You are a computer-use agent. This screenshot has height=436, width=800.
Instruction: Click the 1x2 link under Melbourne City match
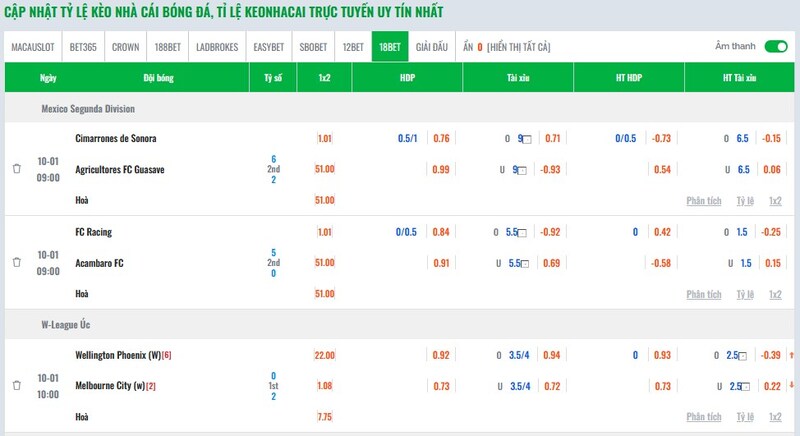pos(775,415)
